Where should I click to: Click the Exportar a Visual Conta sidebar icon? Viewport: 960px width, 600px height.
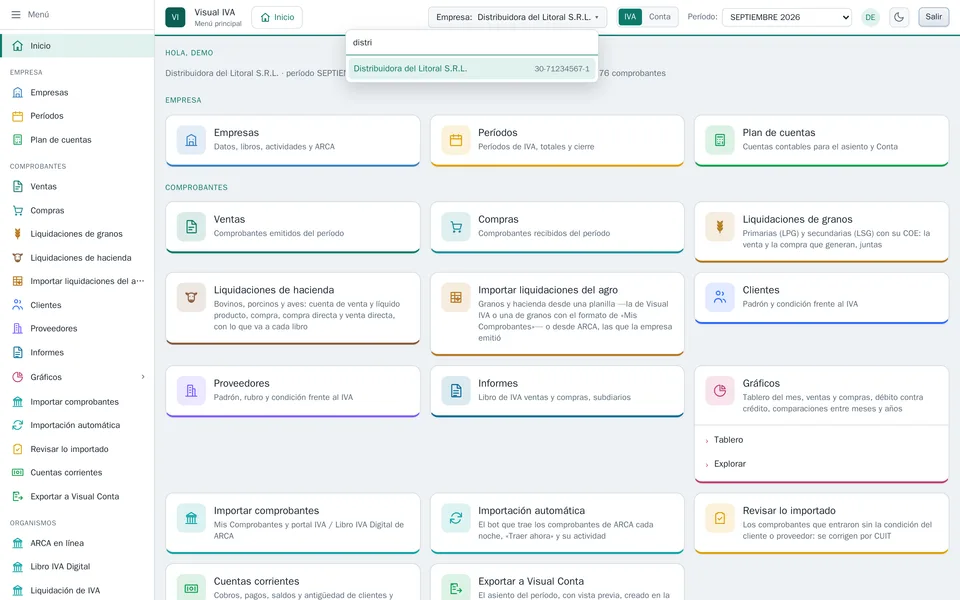pos(18,497)
